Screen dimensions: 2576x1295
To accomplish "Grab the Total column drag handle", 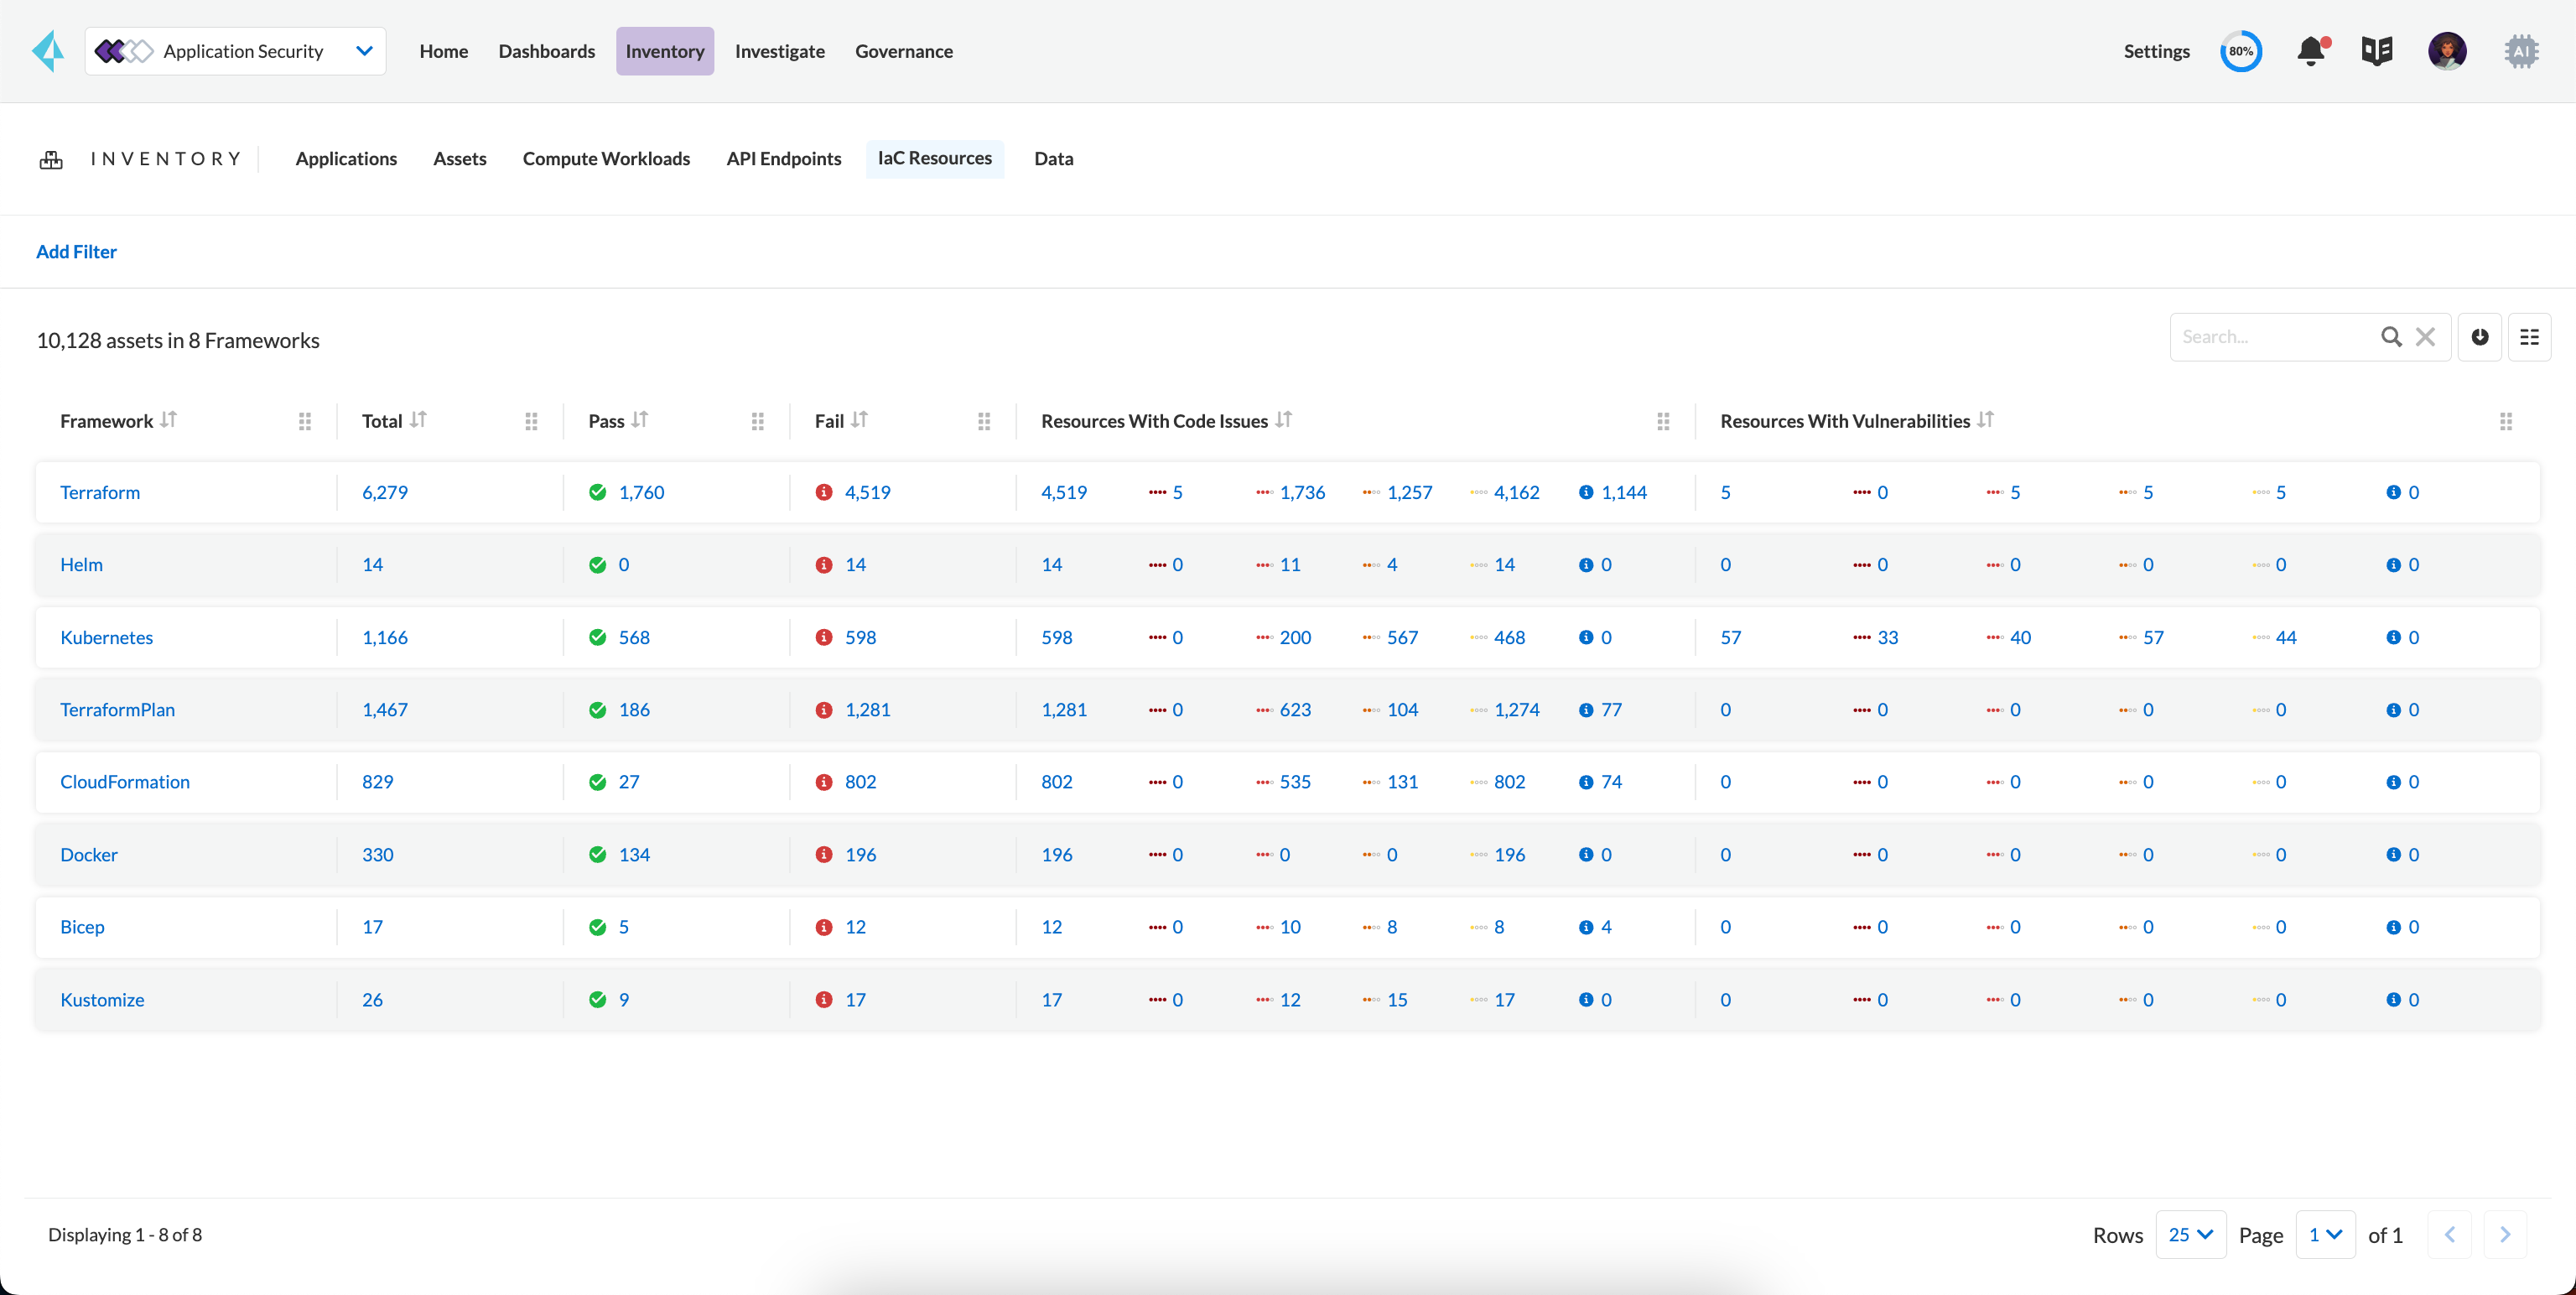I will [x=531, y=422].
